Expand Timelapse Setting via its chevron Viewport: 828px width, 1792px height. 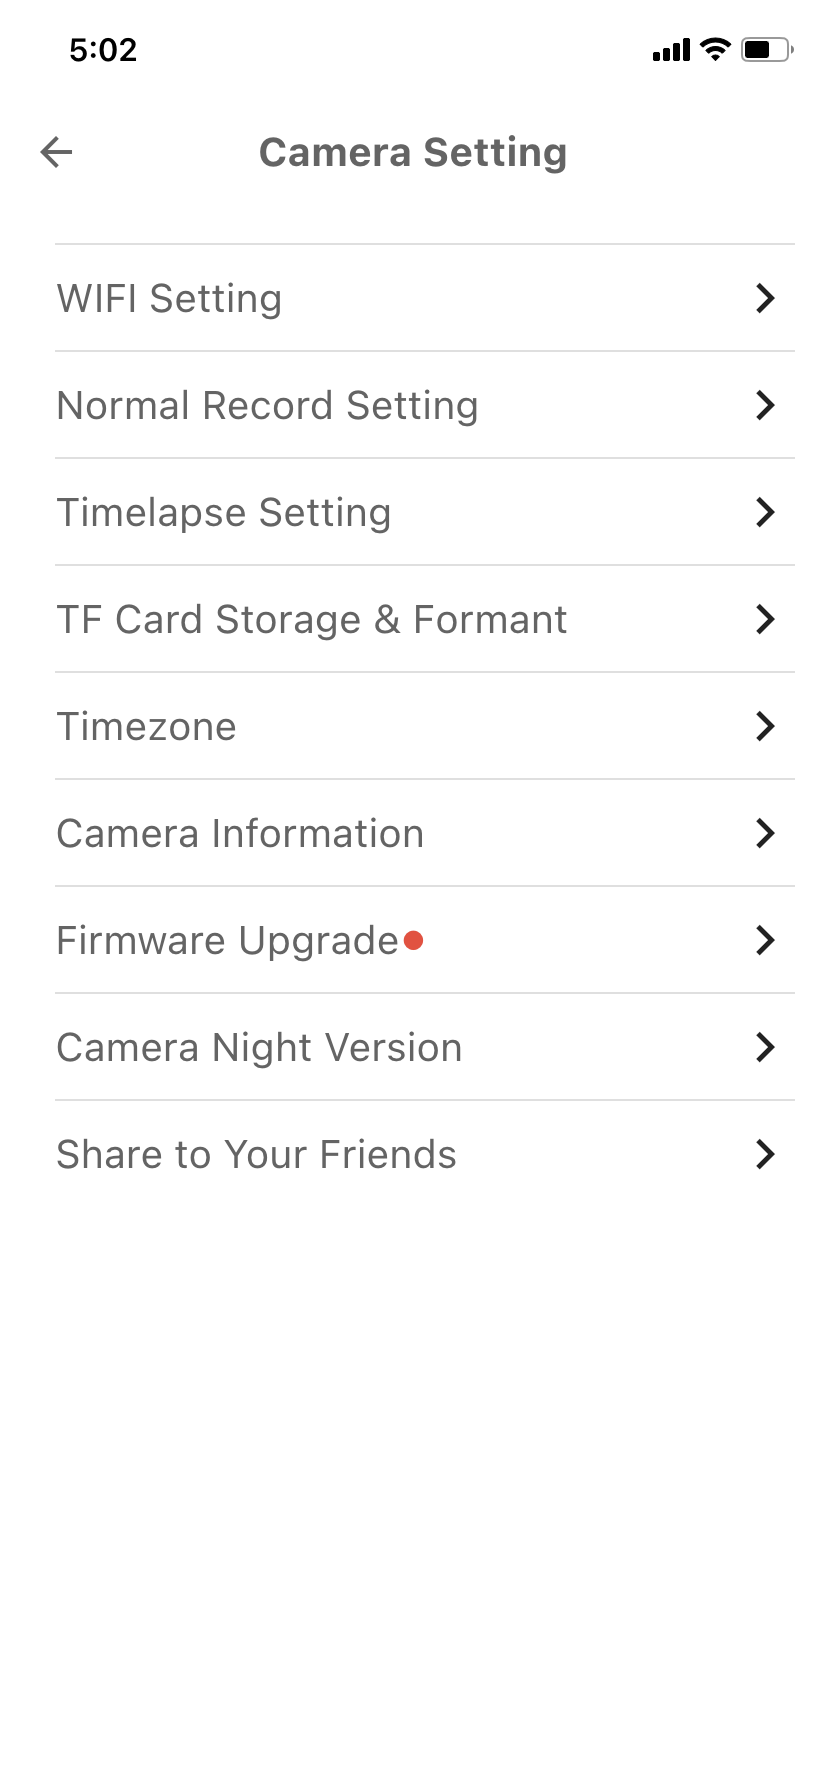(765, 512)
